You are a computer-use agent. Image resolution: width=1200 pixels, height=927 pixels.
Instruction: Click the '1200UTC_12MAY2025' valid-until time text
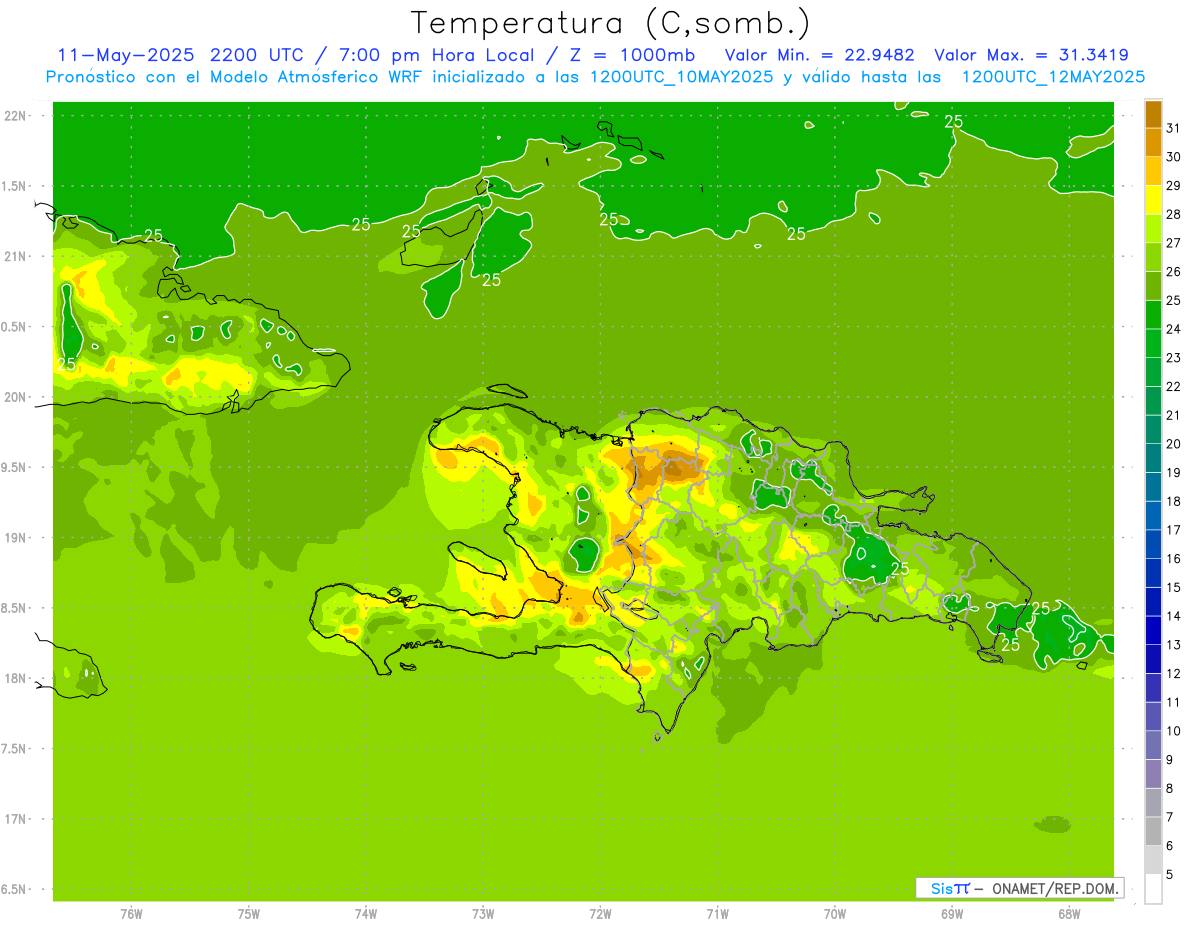(x=1053, y=76)
